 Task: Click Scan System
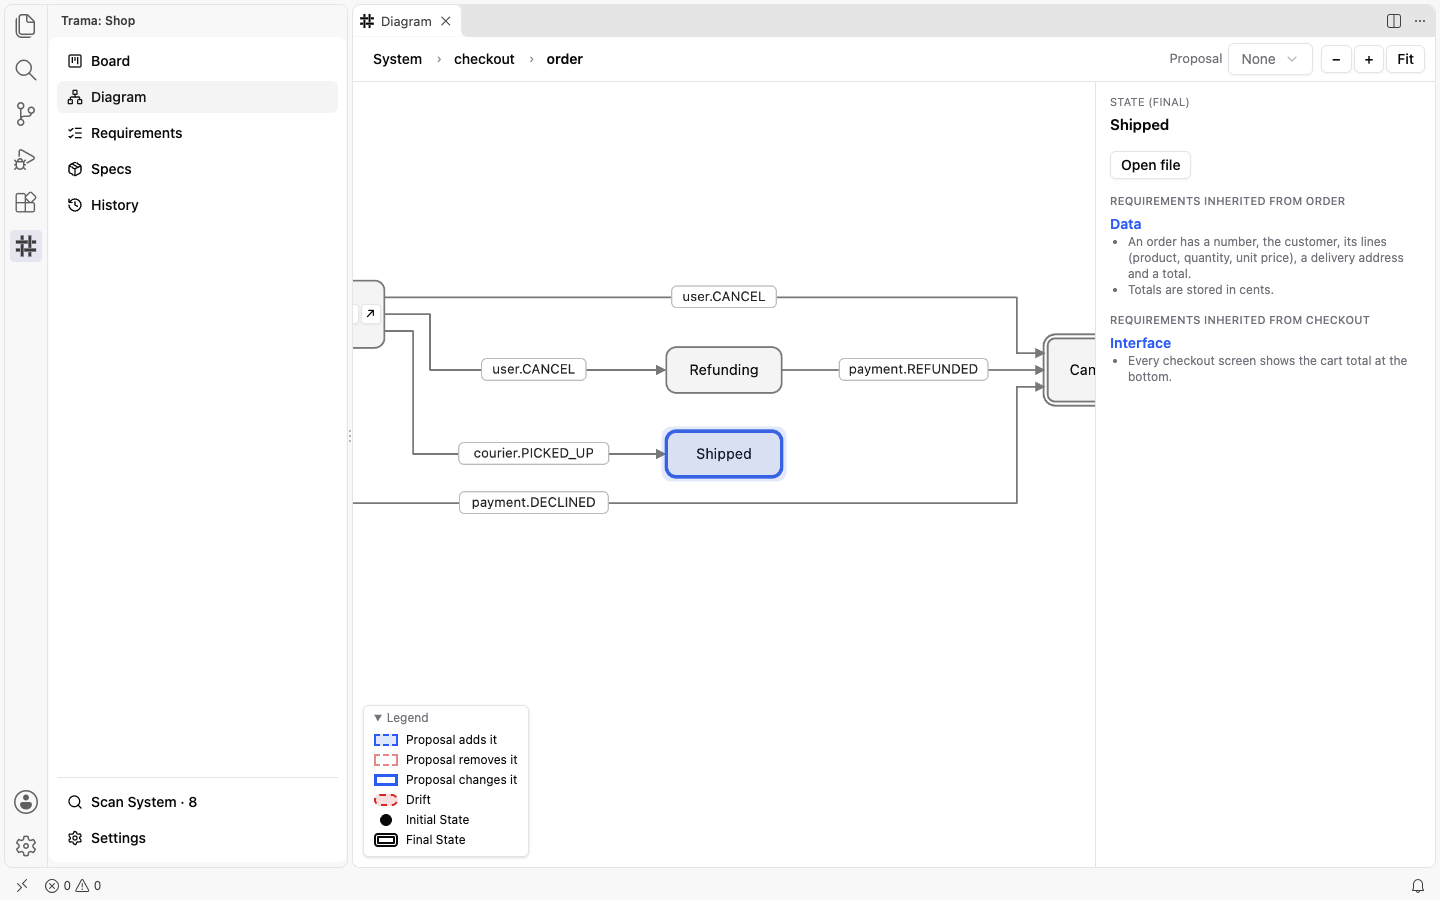pos(198,802)
